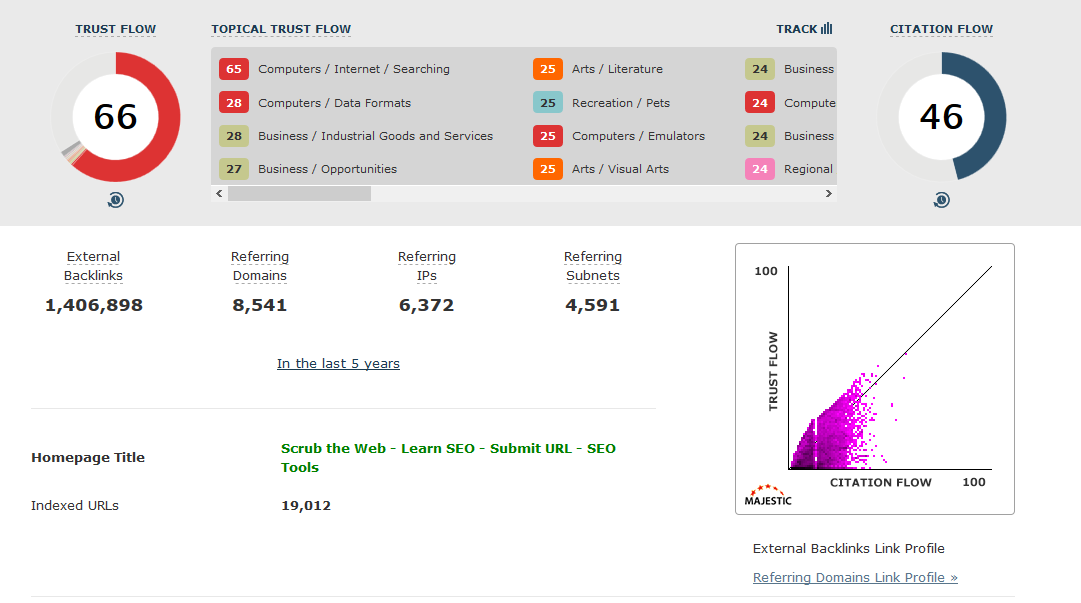Open the Recreation / Pets topic
This screenshot has width=1081, height=603.
tap(620, 103)
